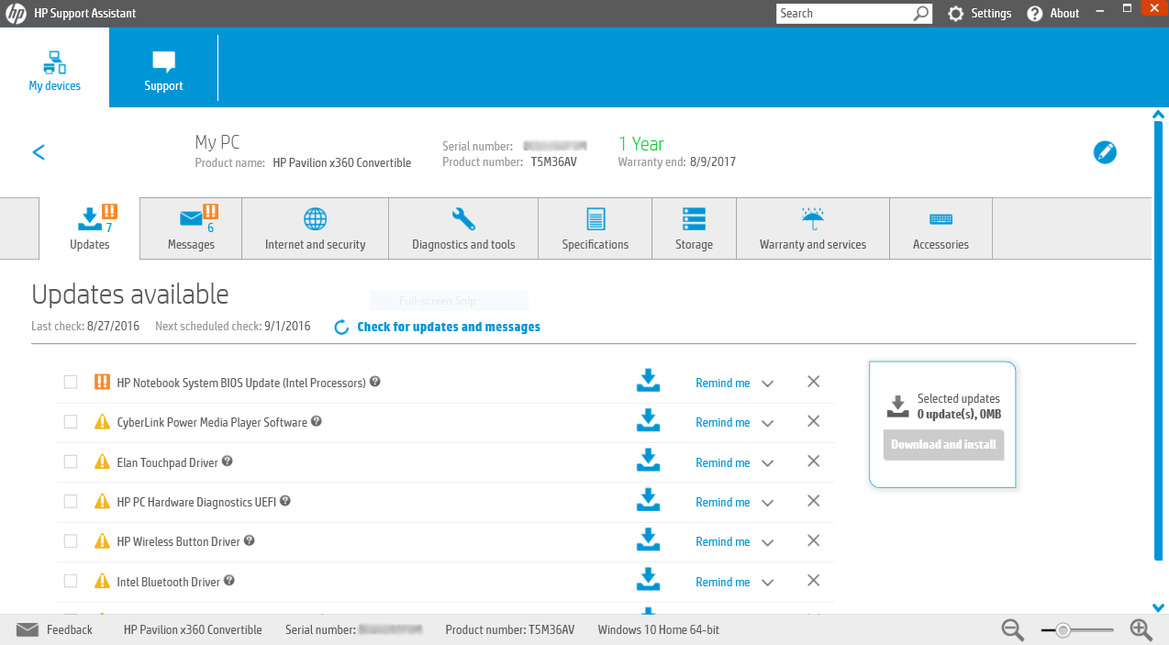Expand Remind me options for CyberLink Player

click(767, 423)
